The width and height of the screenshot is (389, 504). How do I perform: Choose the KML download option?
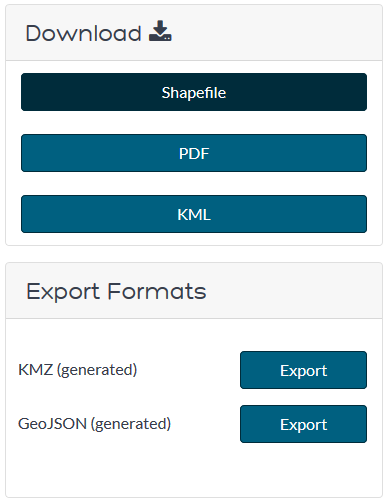tap(194, 214)
